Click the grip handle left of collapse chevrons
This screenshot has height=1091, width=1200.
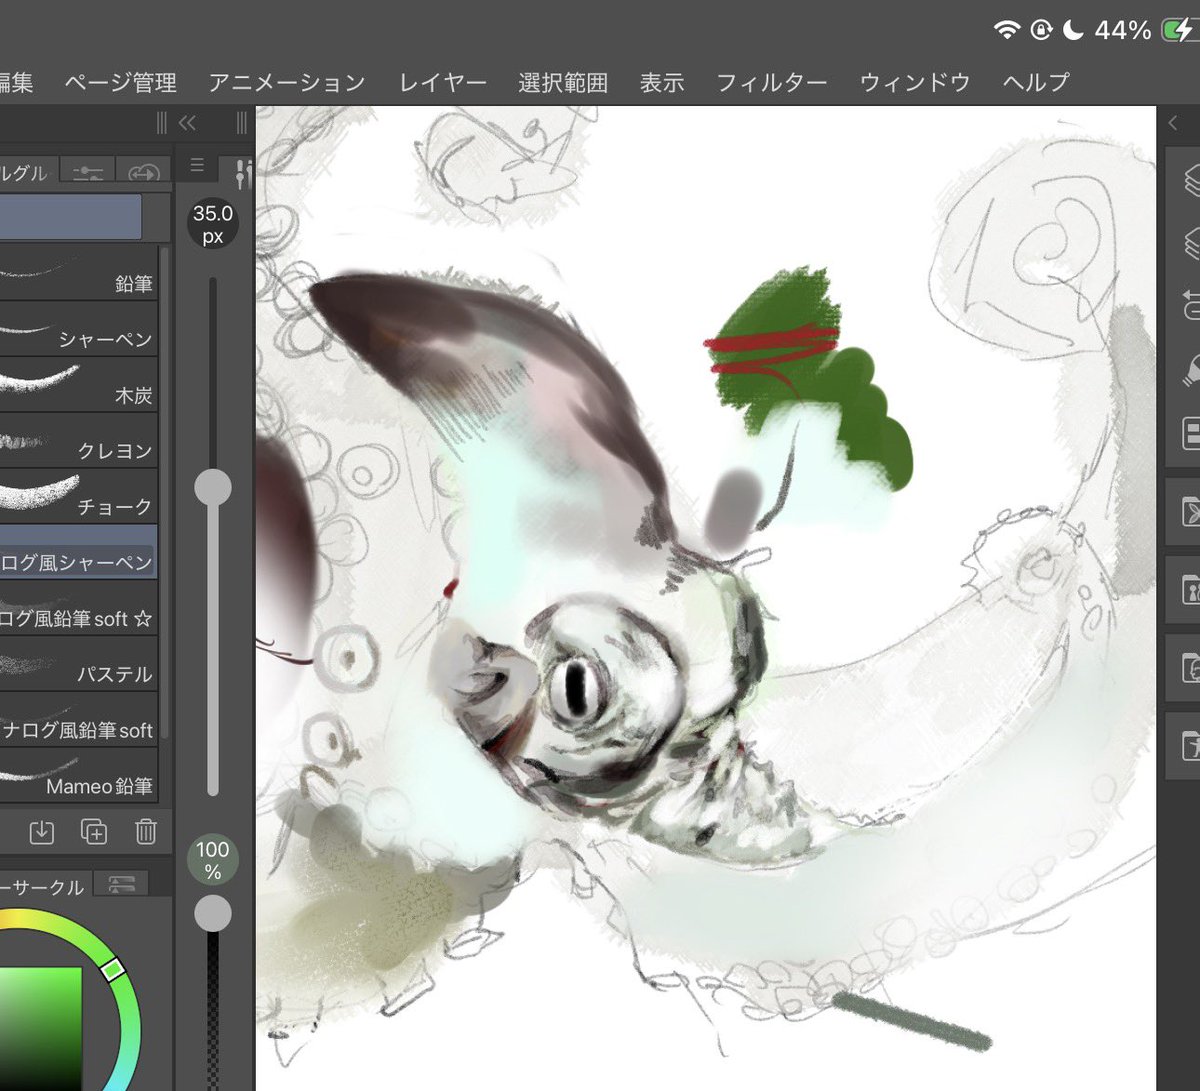pos(162,123)
